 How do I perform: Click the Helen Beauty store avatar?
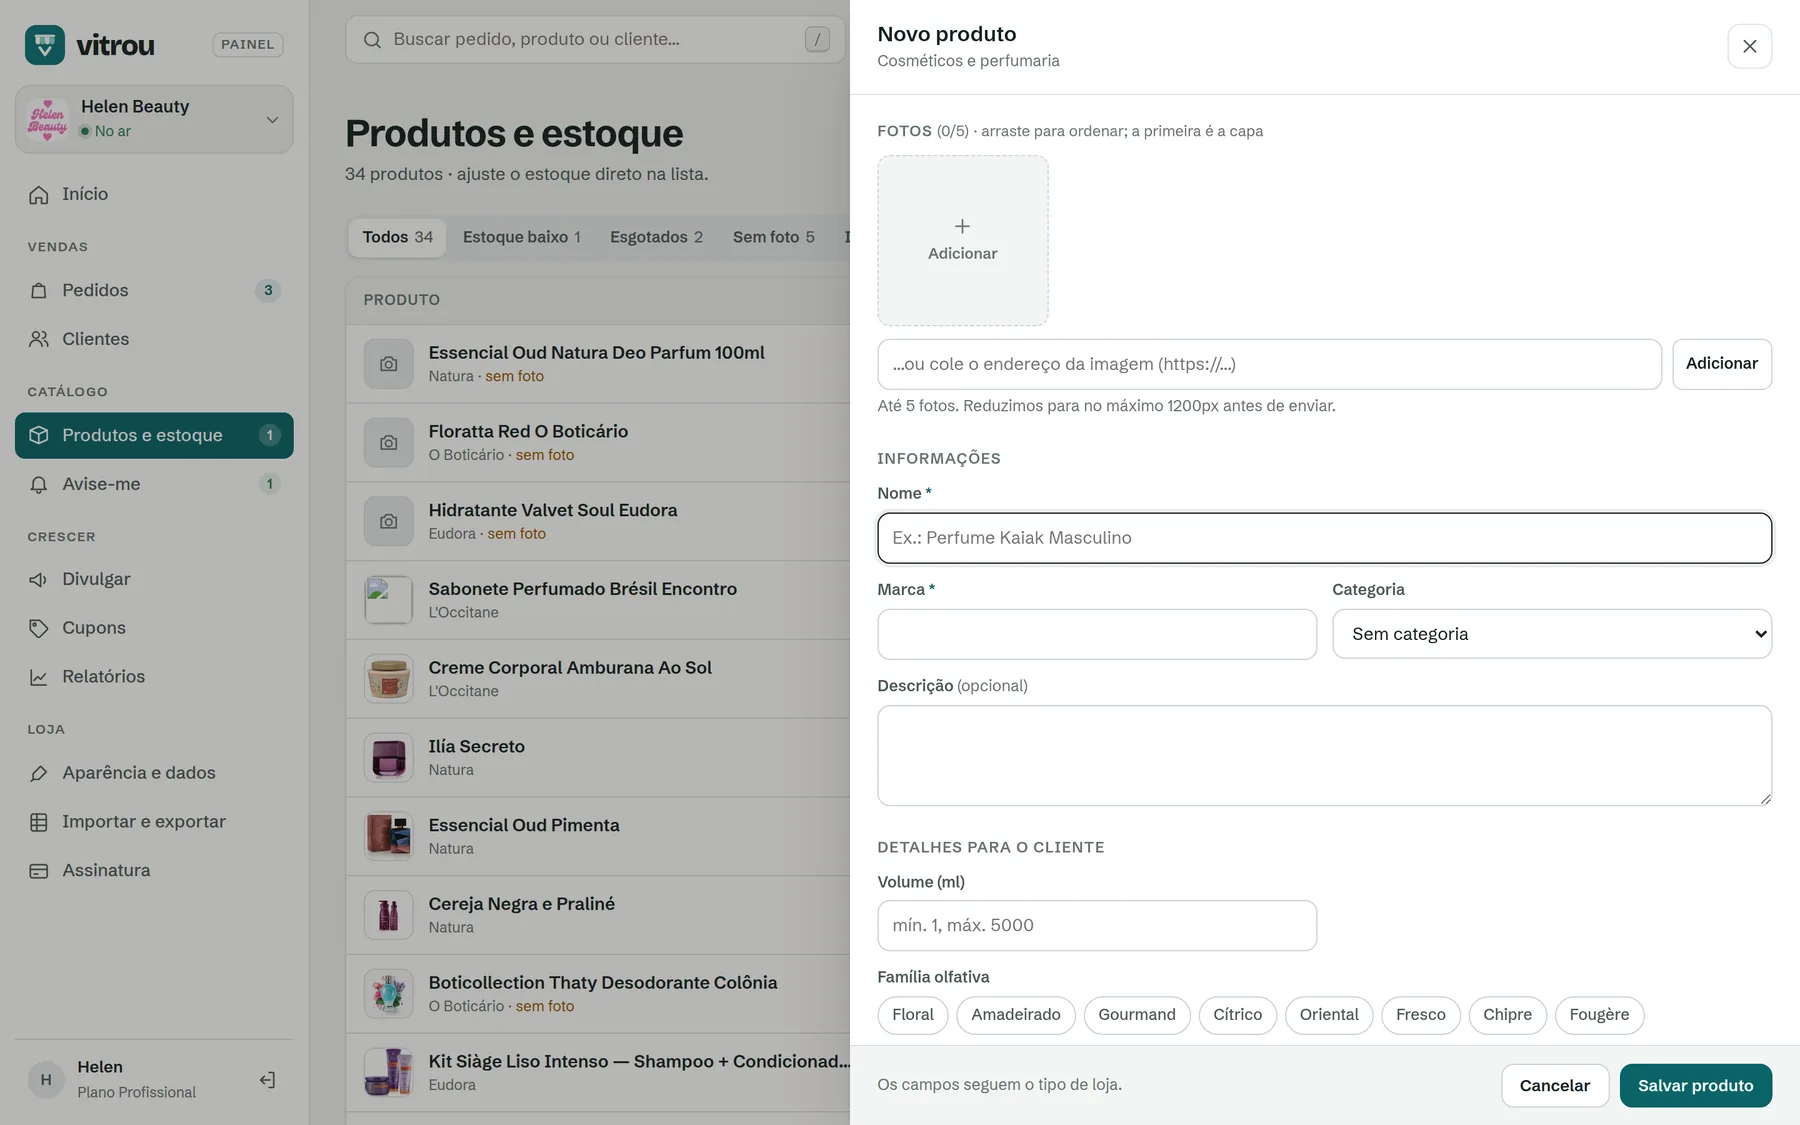(47, 119)
